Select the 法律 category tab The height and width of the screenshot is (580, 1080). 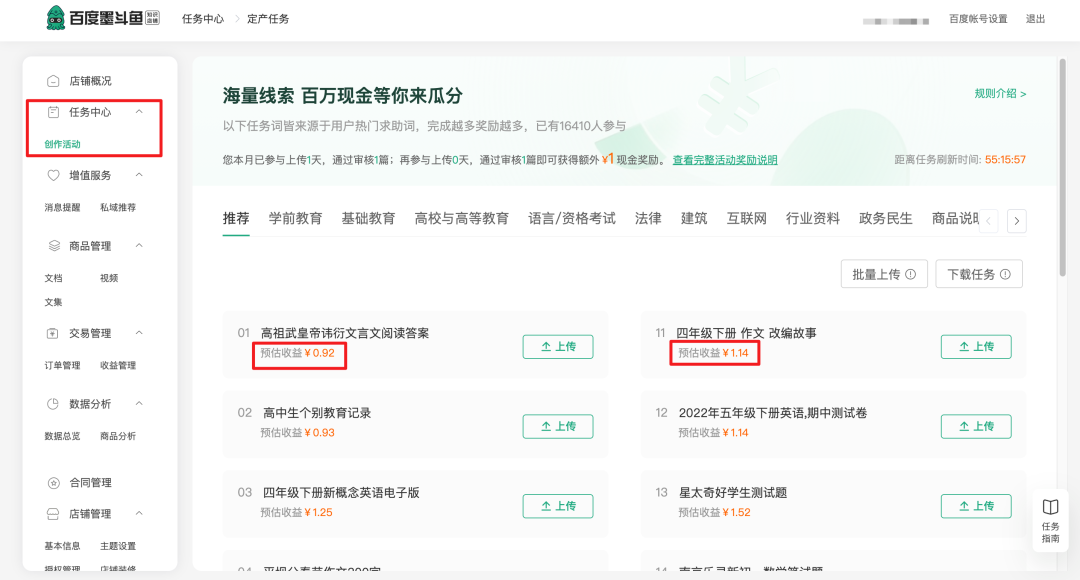(x=648, y=218)
